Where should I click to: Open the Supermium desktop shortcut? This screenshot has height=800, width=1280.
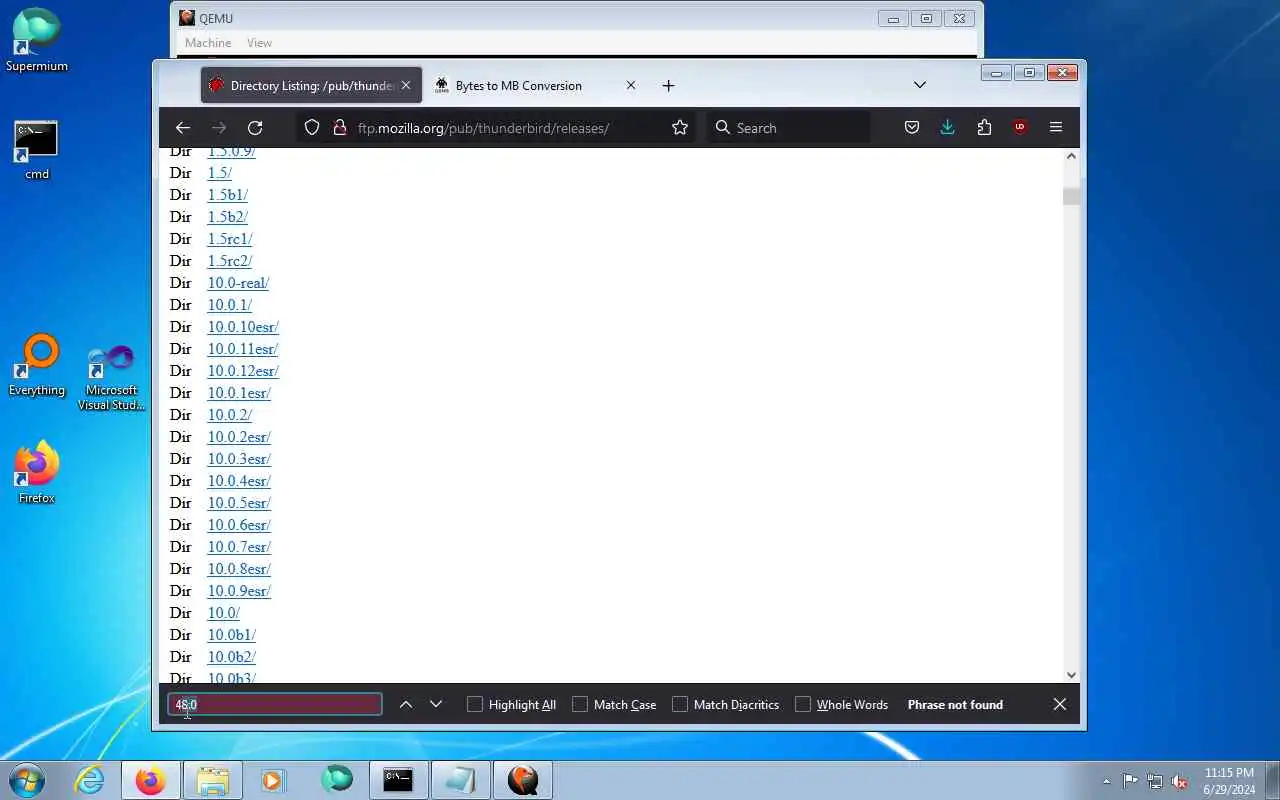tap(37, 41)
